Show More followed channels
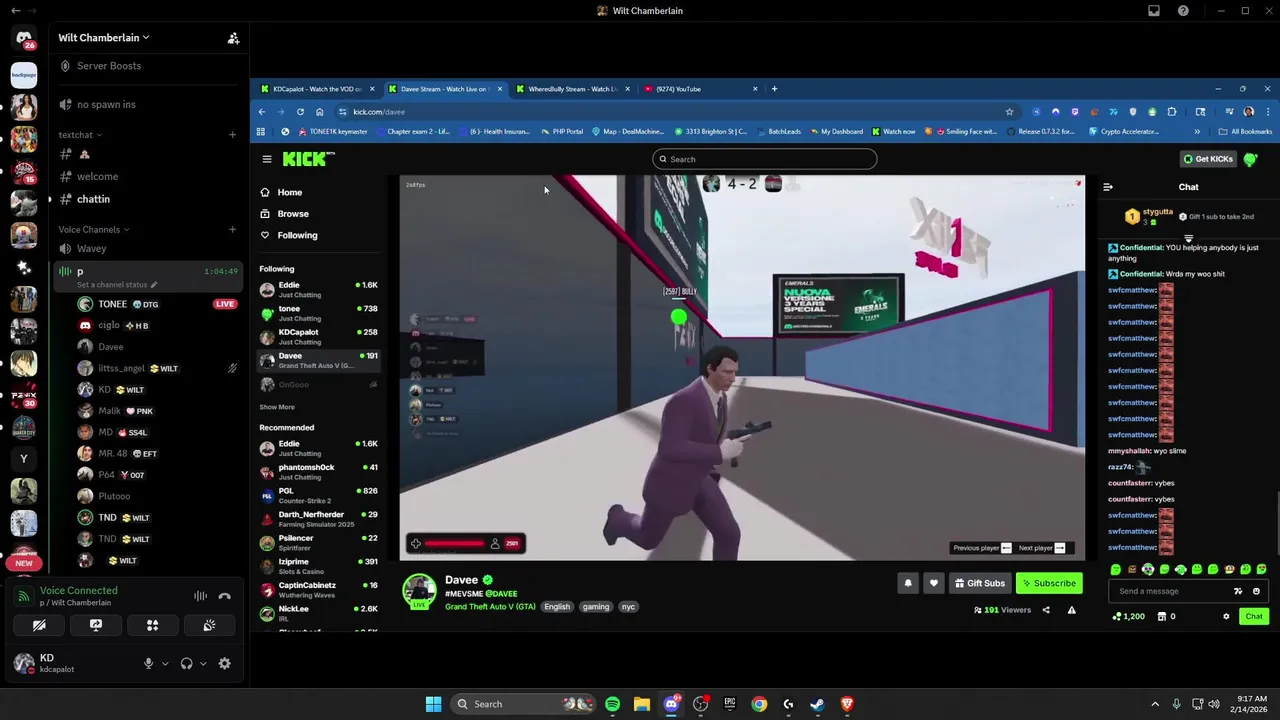The image size is (1280, 720). [277, 407]
